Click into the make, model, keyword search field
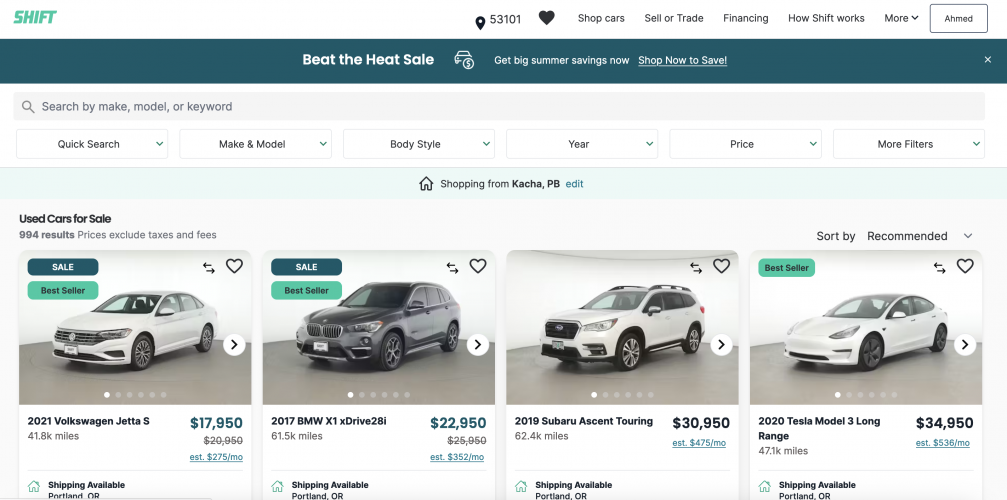 pyautogui.click(x=499, y=107)
